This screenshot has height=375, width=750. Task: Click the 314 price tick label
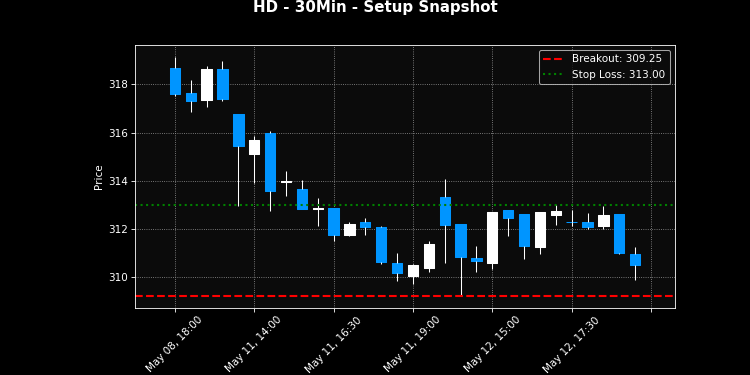pos(118,181)
